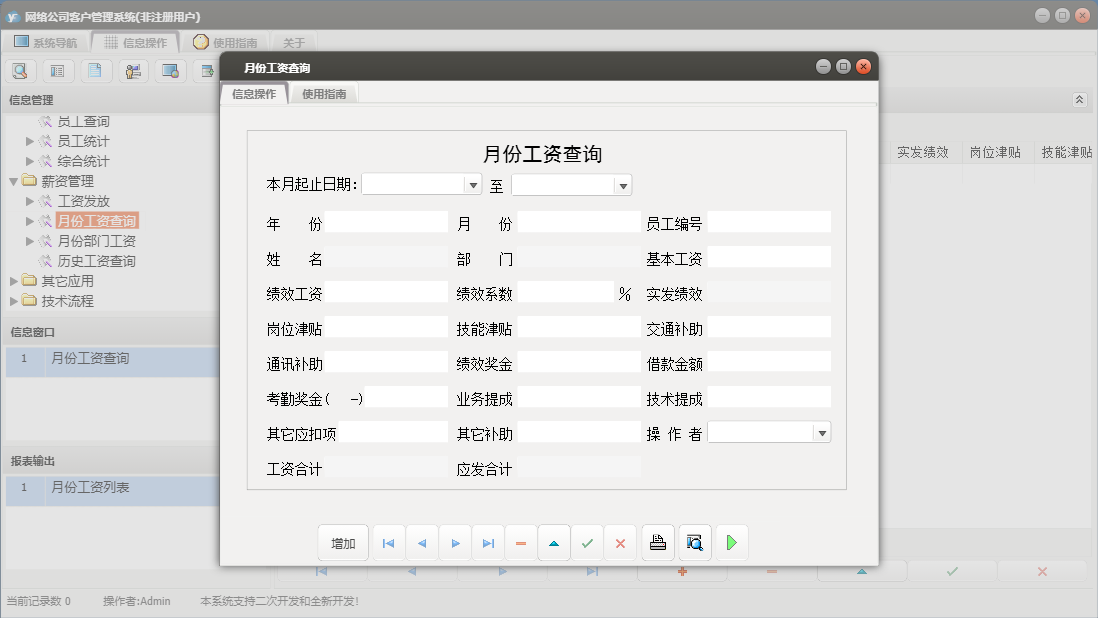The width and height of the screenshot is (1098, 618).
Task: Select the search/magnifier toolbar icon
Action: pyautogui.click(x=20, y=70)
